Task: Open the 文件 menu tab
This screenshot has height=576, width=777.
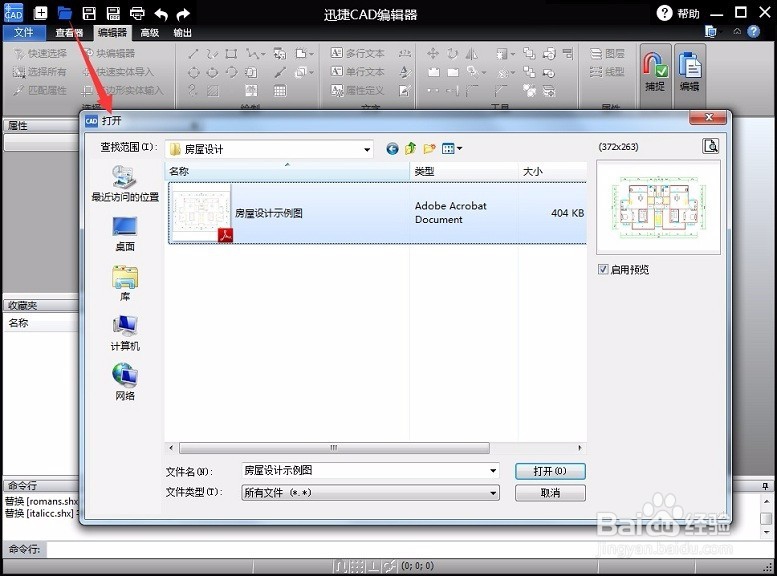Action: click(x=23, y=33)
